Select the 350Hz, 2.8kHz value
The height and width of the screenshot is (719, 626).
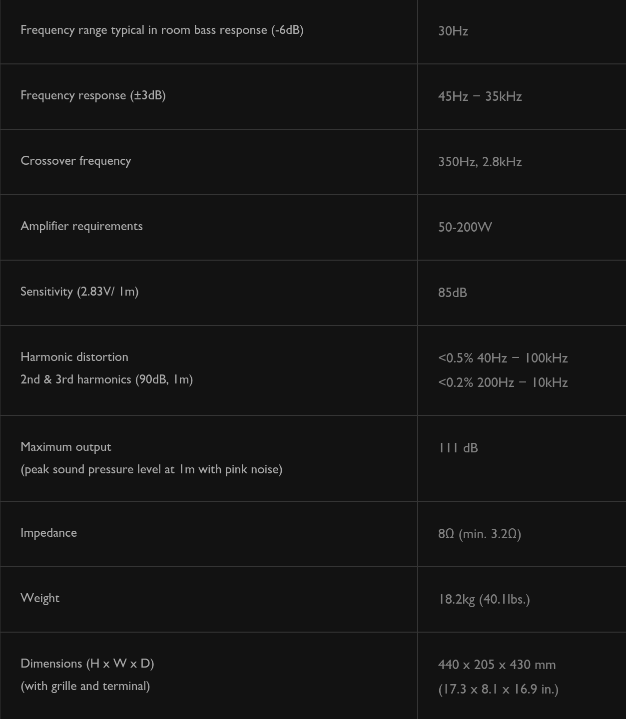click(480, 161)
